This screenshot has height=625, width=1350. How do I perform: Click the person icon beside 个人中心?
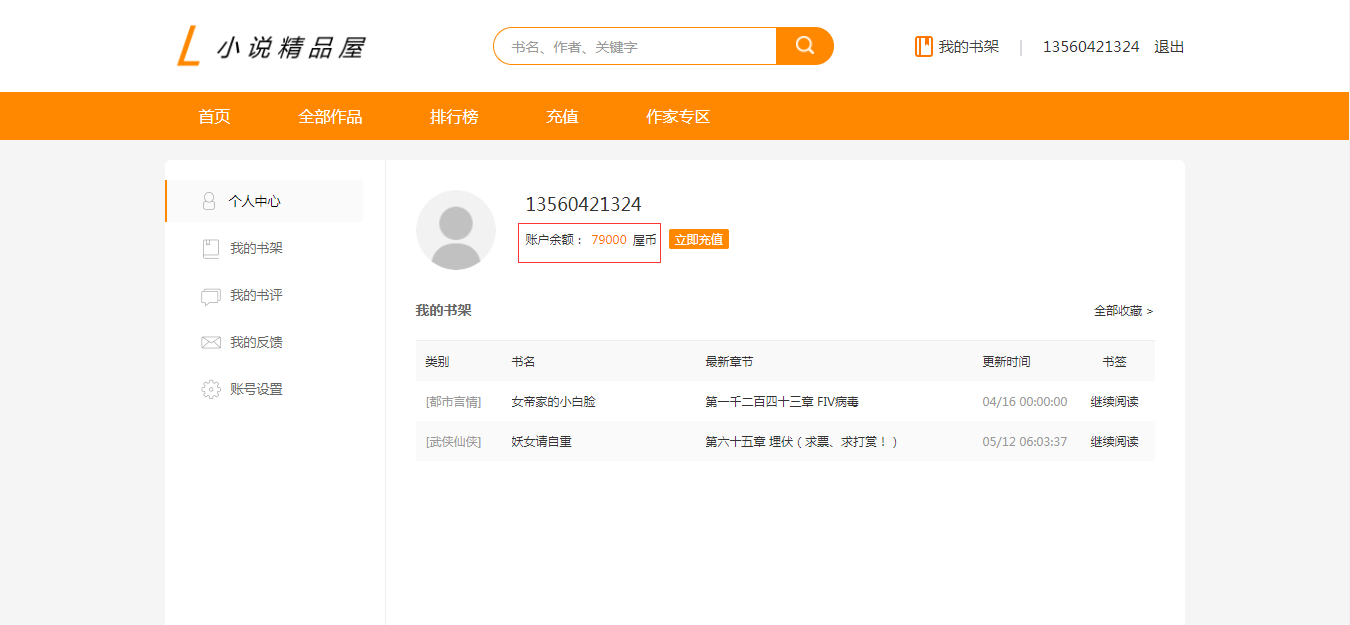(209, 201)
